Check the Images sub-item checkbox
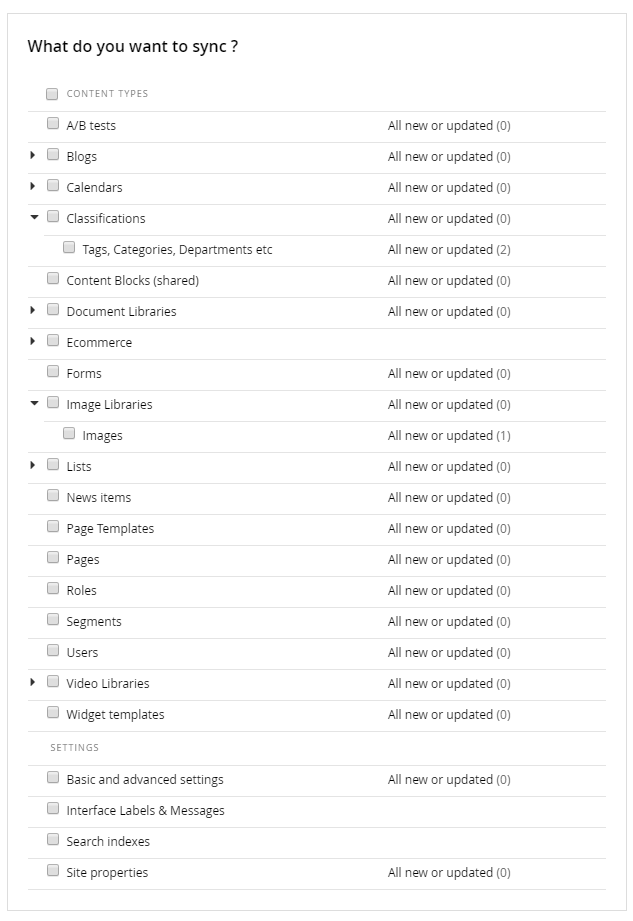The image size is (633, 921). (x=69, y=434)
